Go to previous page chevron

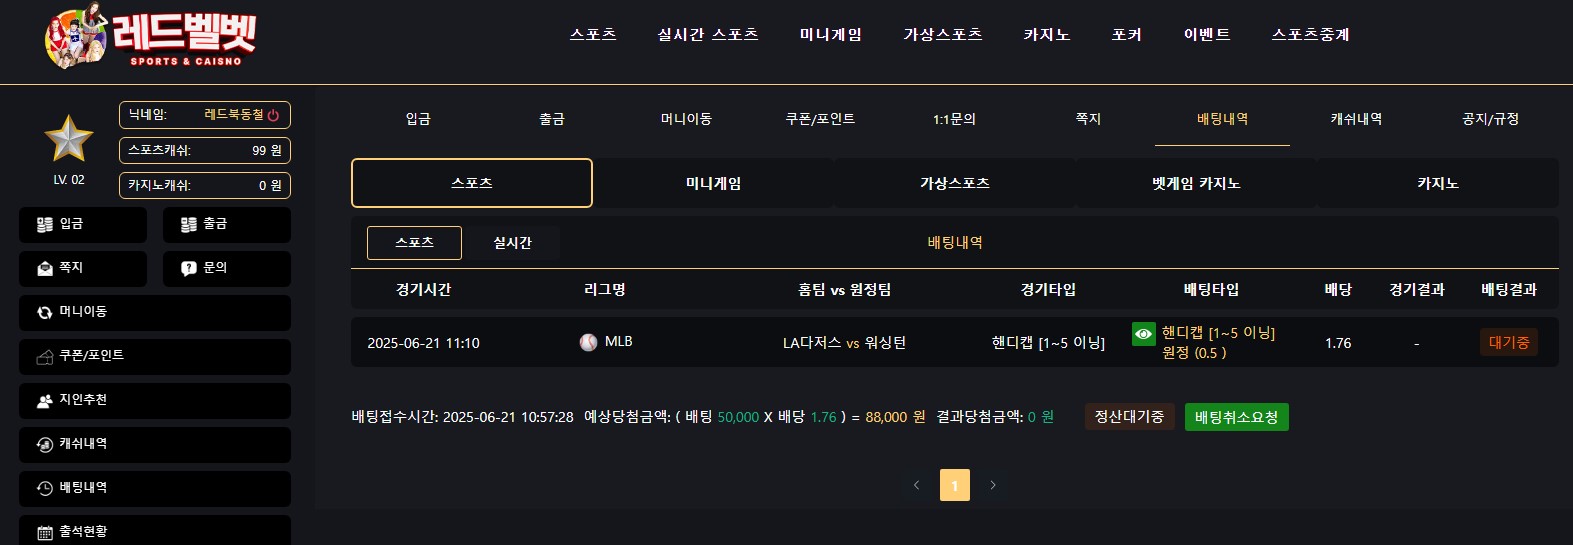tap(916, 485)
